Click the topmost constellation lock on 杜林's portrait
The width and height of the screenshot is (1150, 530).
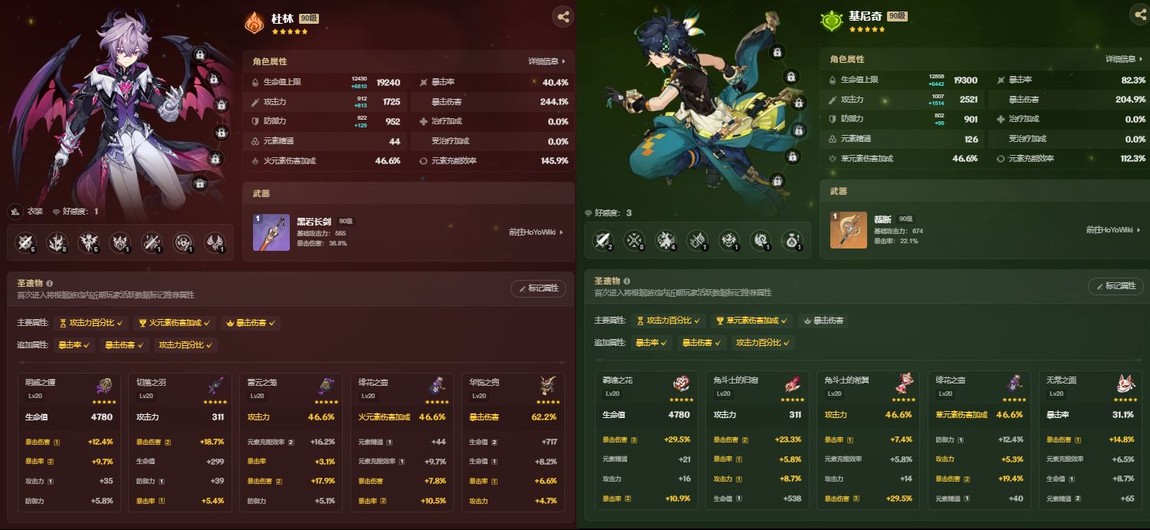point(199,54)
